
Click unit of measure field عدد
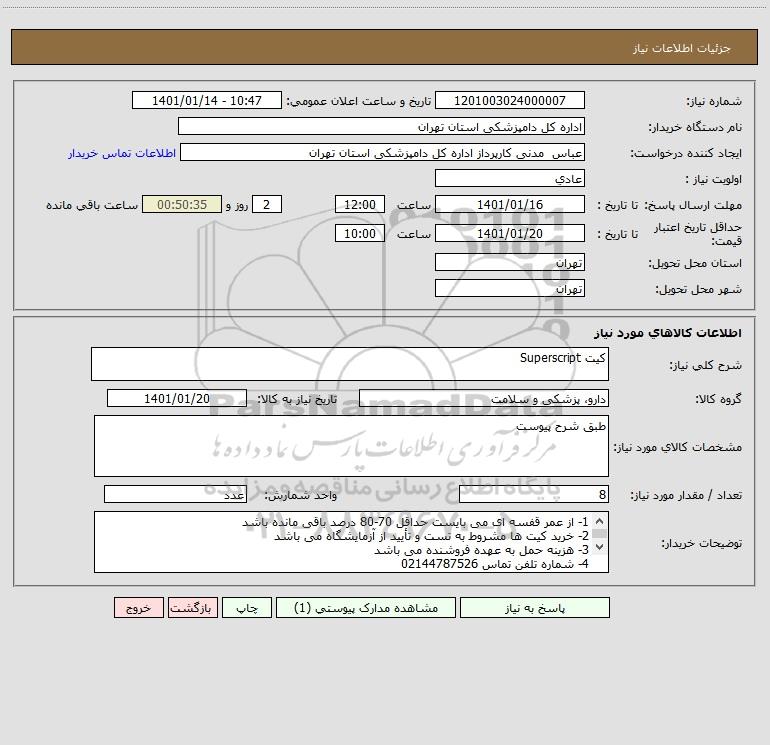[x=175, y=494]
